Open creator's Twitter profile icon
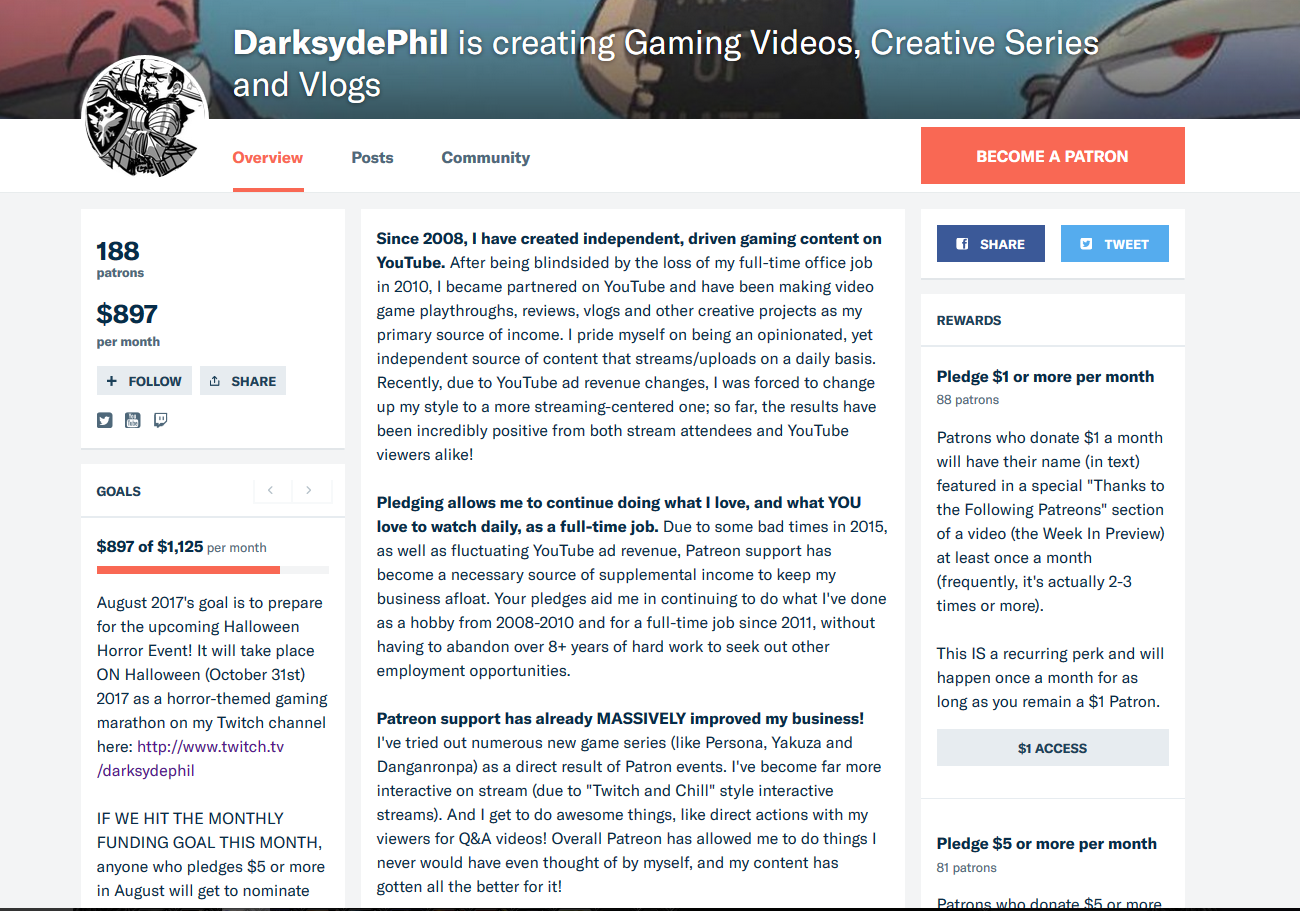This screenshot has width=1300, height=911. click(104, 421)
